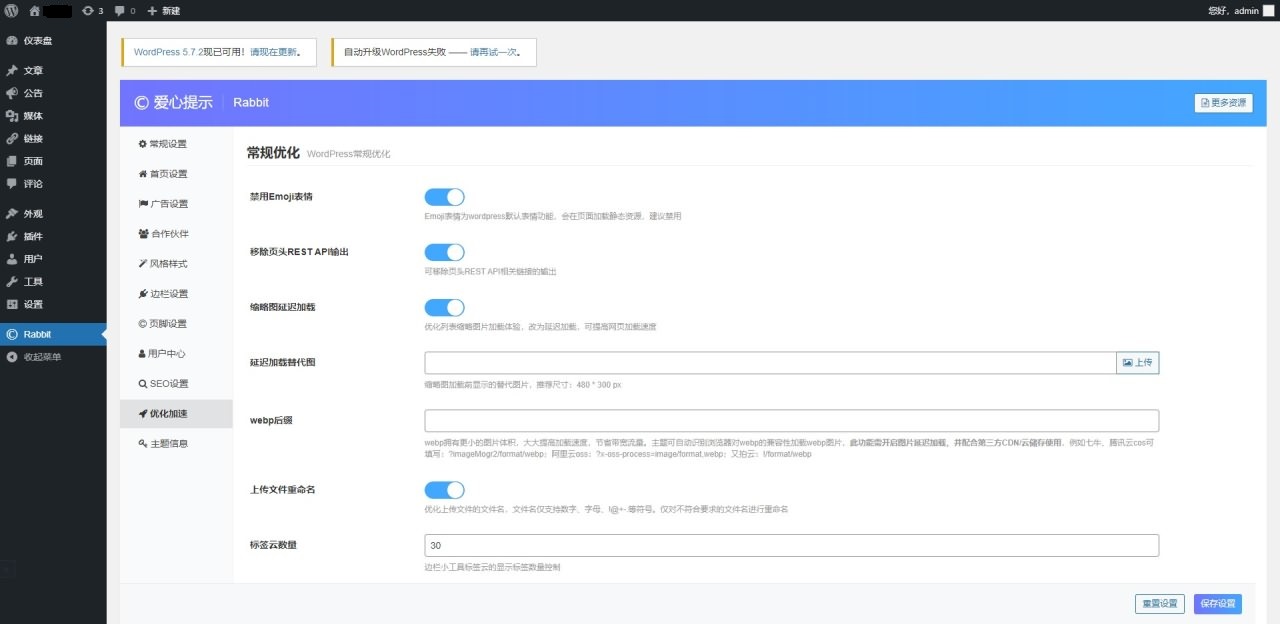
Task: Click the 新建 plus button
Action: pyautogui.click(x=163, y=10)
